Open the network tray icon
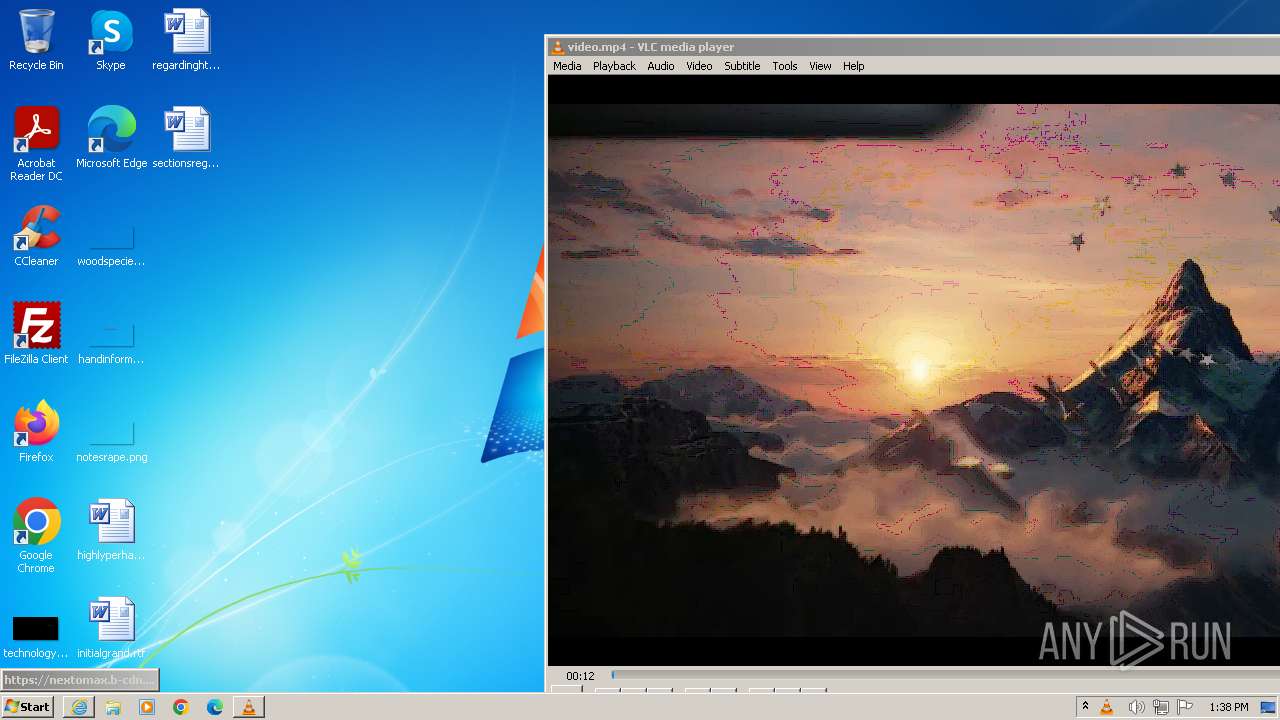1280x720 pixels. (1161, 707)
